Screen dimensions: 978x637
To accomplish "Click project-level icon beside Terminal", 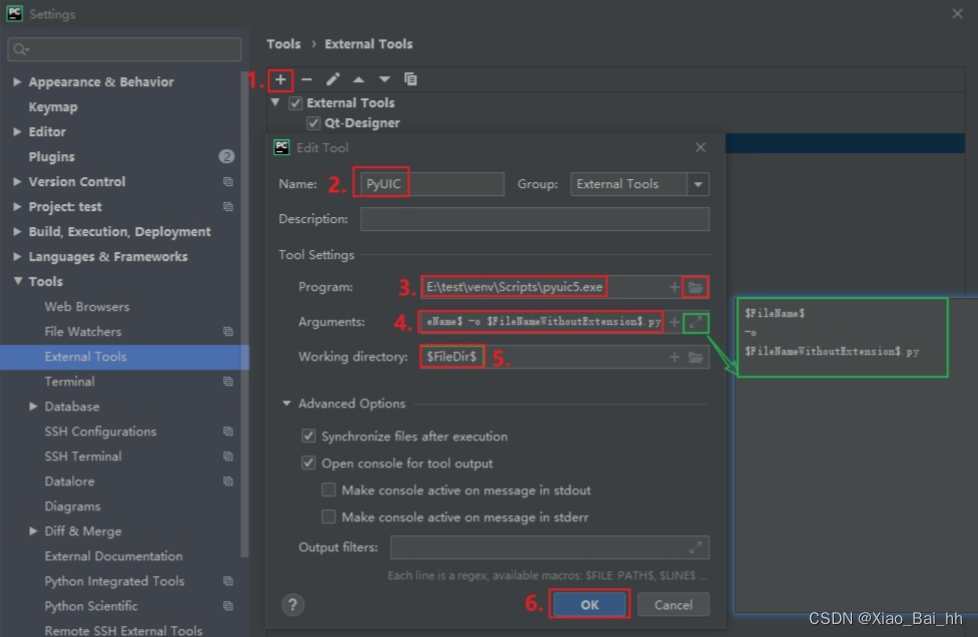I will [228, 381].
